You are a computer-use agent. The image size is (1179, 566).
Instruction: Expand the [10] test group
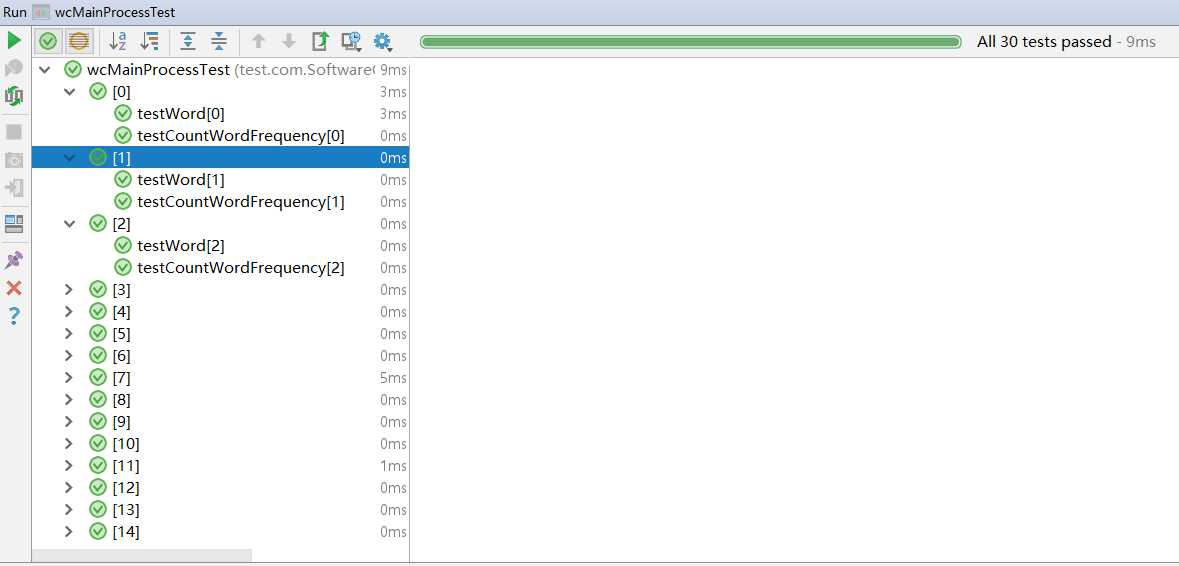click(x=69, y=443)
